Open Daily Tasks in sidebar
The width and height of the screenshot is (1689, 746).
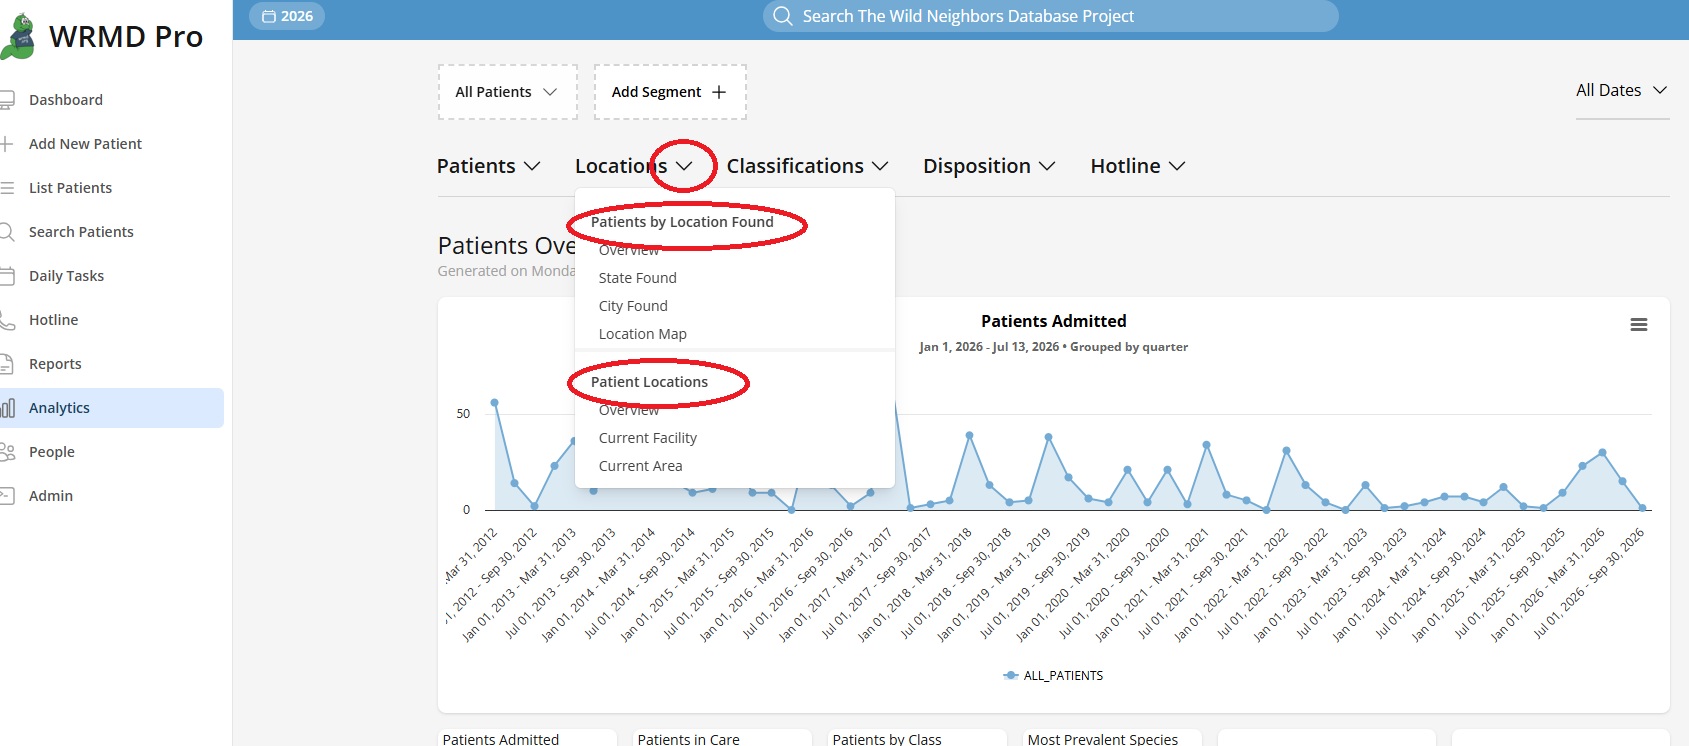pos(66,276)
